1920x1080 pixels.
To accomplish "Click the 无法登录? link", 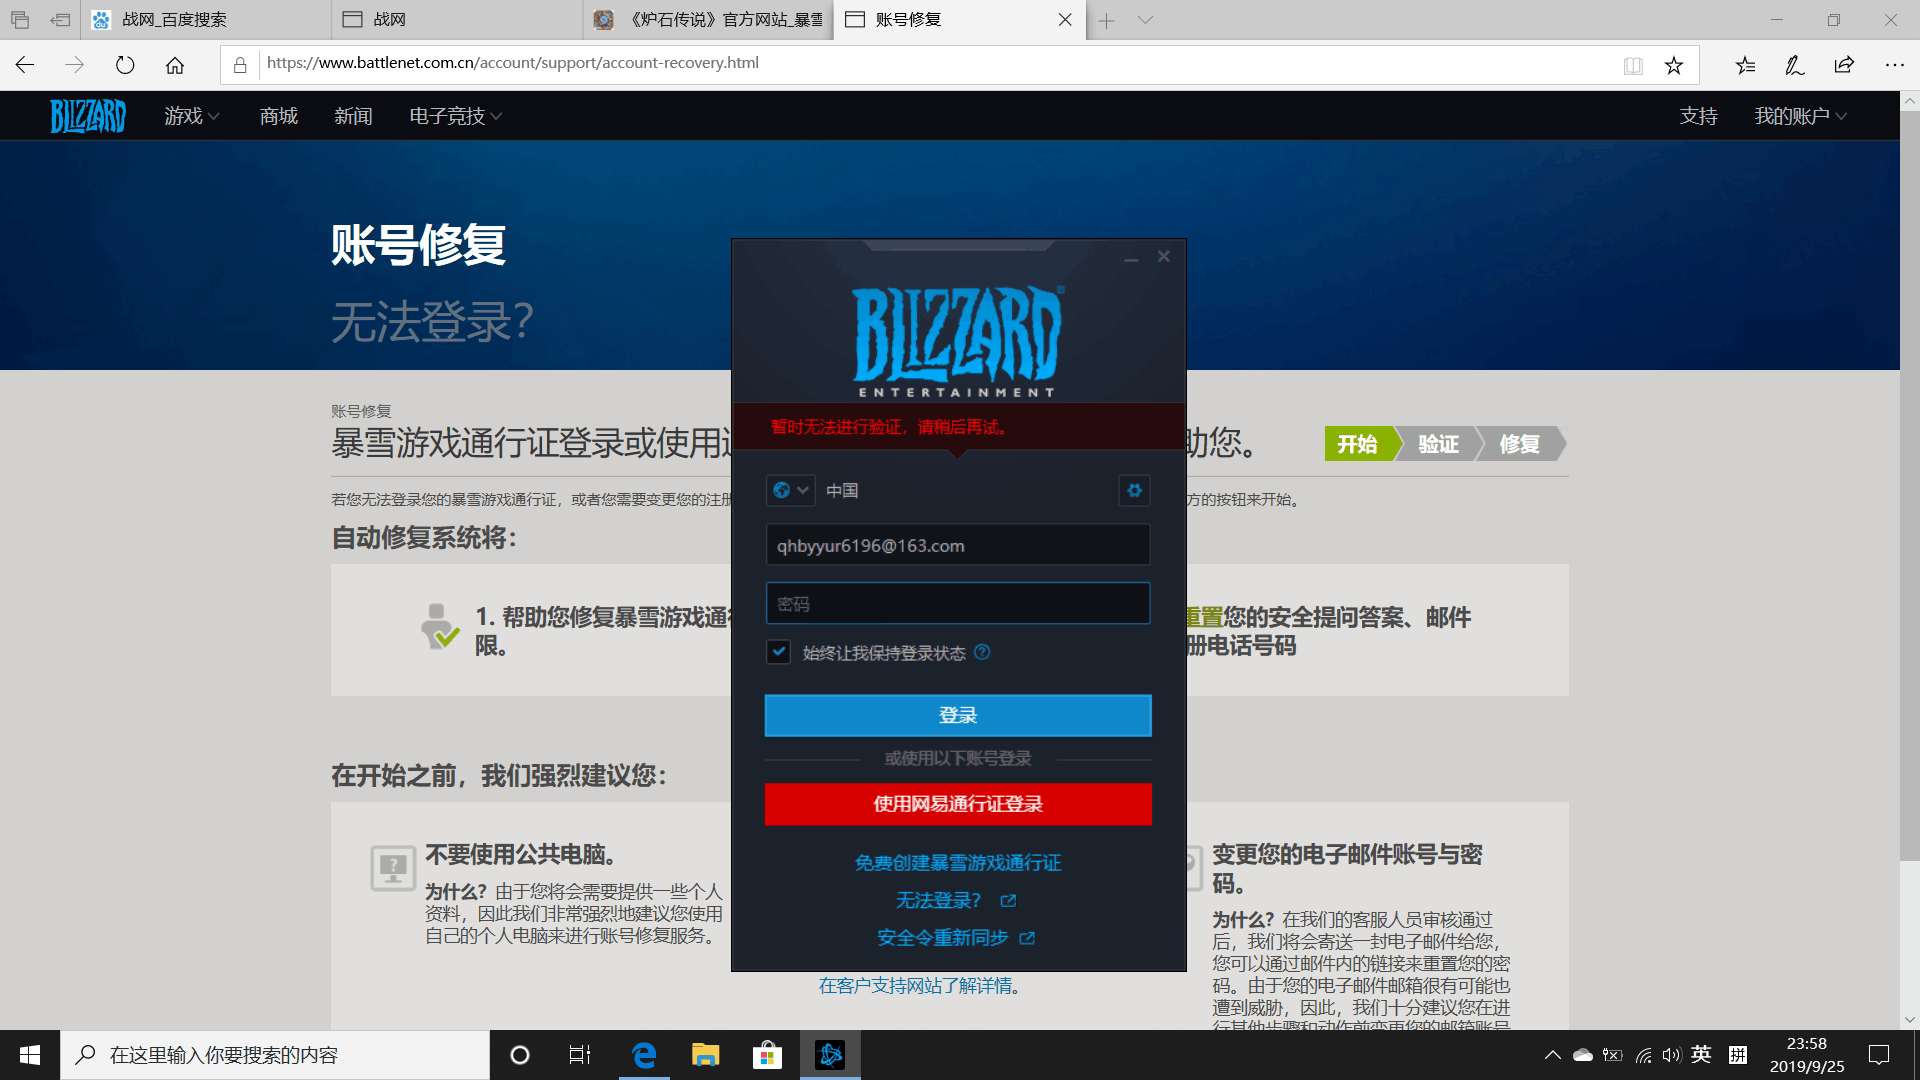I will point(938,900).
